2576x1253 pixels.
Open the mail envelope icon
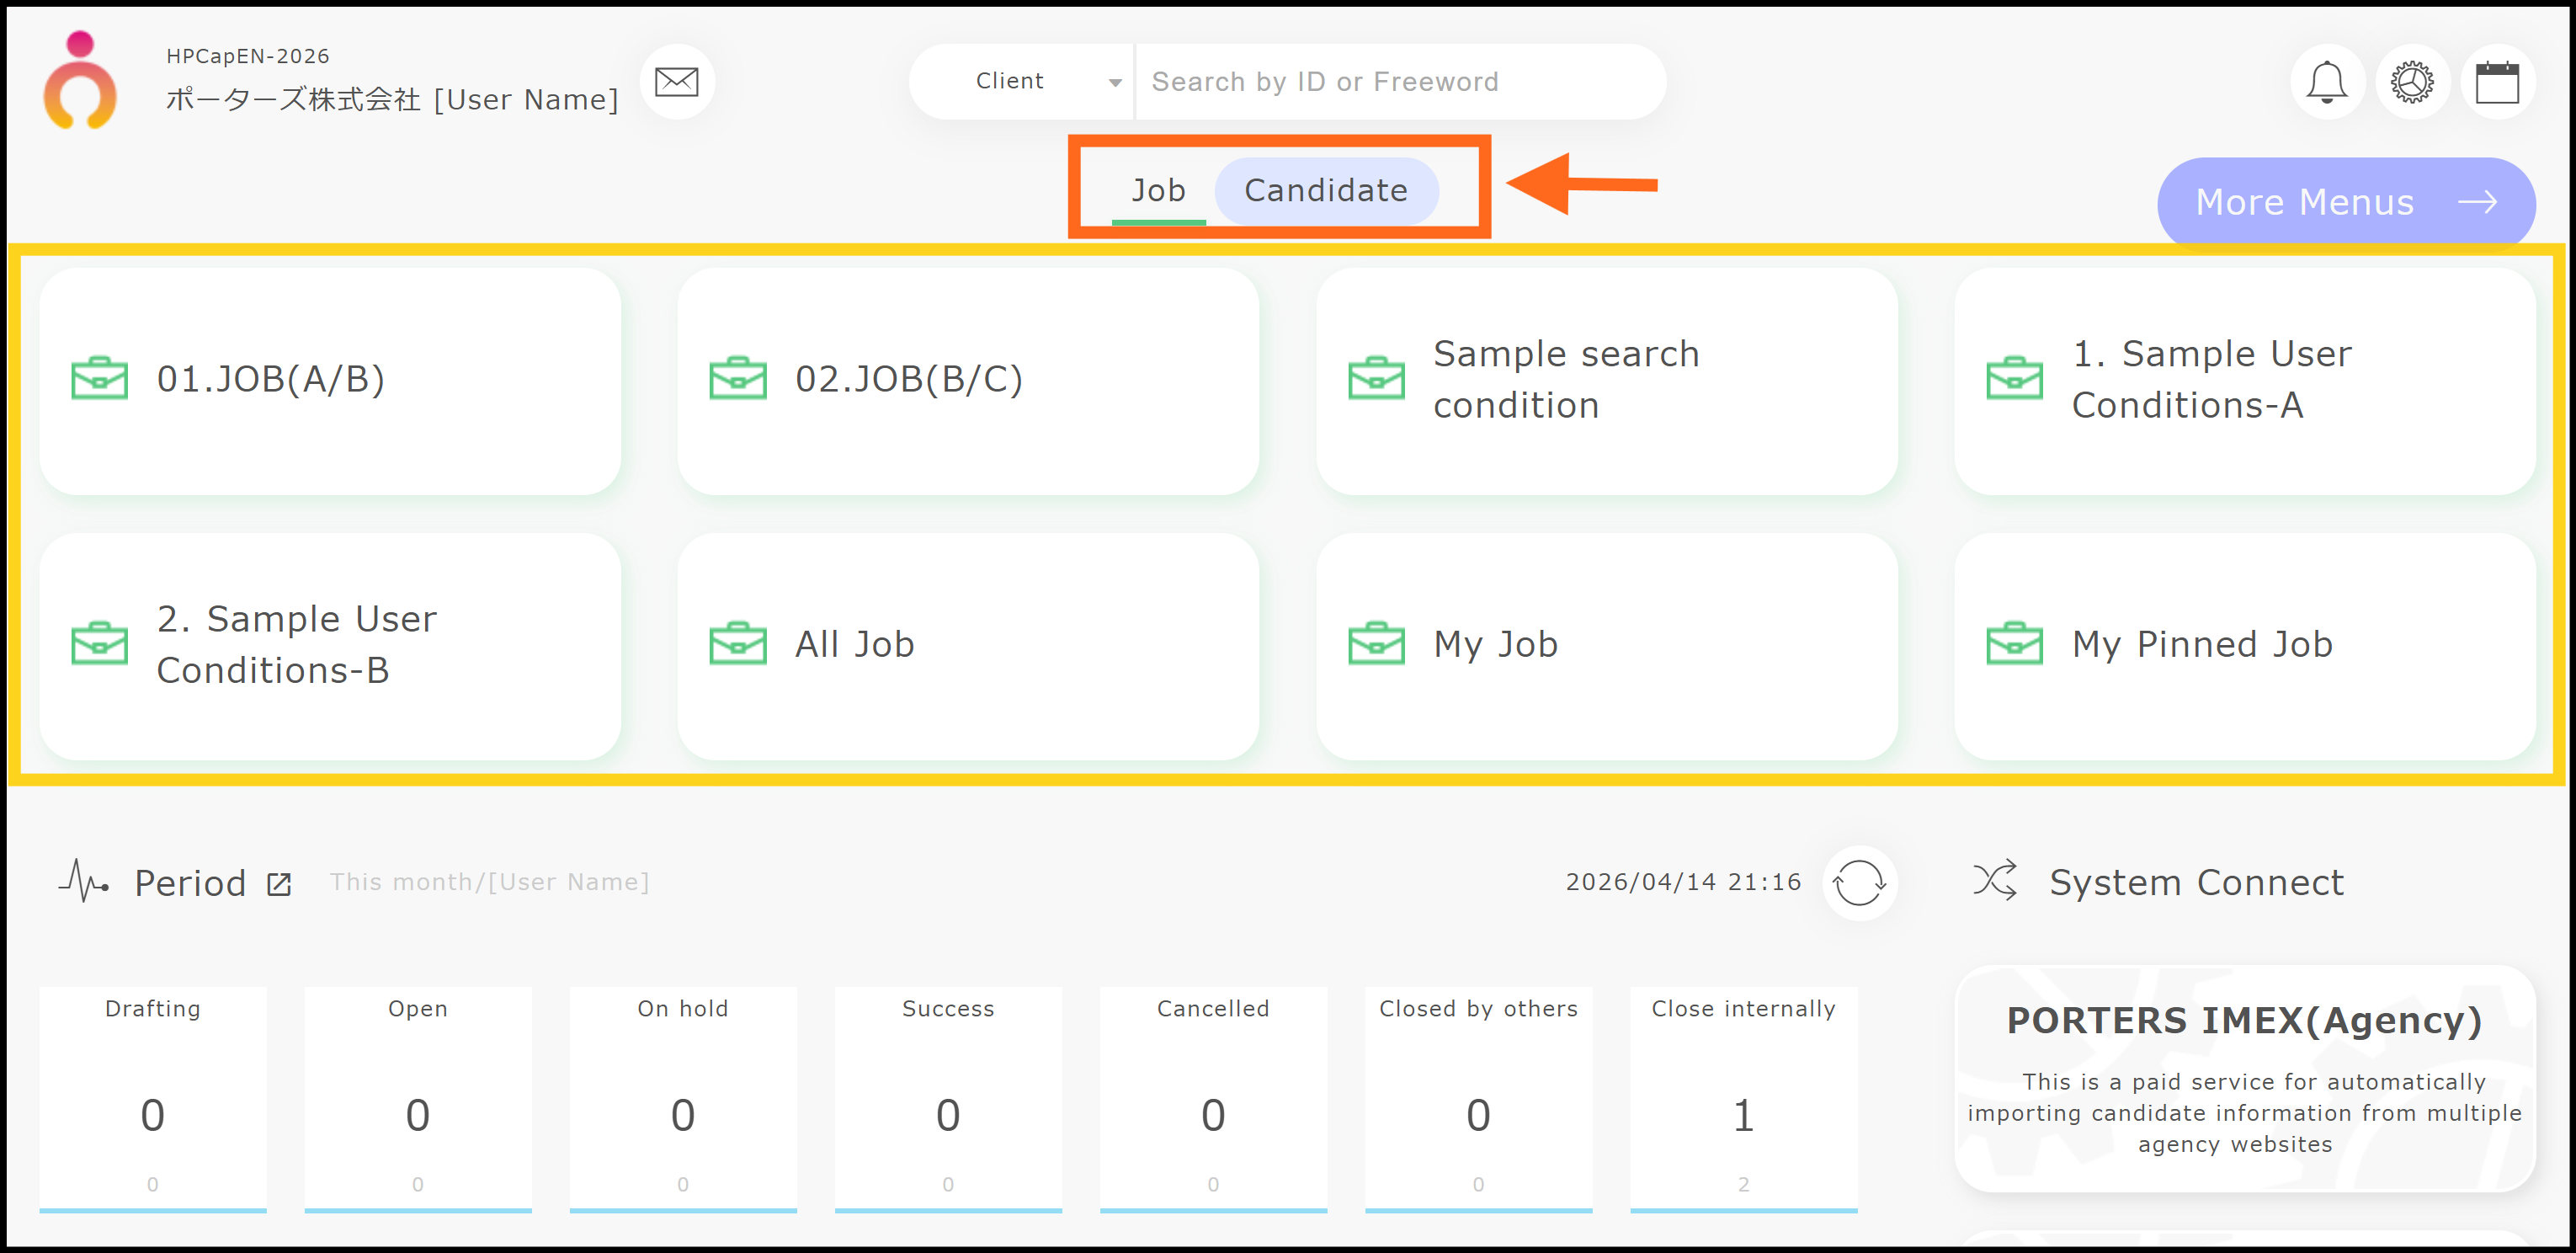pyautogui.click(x=676, y=82)
